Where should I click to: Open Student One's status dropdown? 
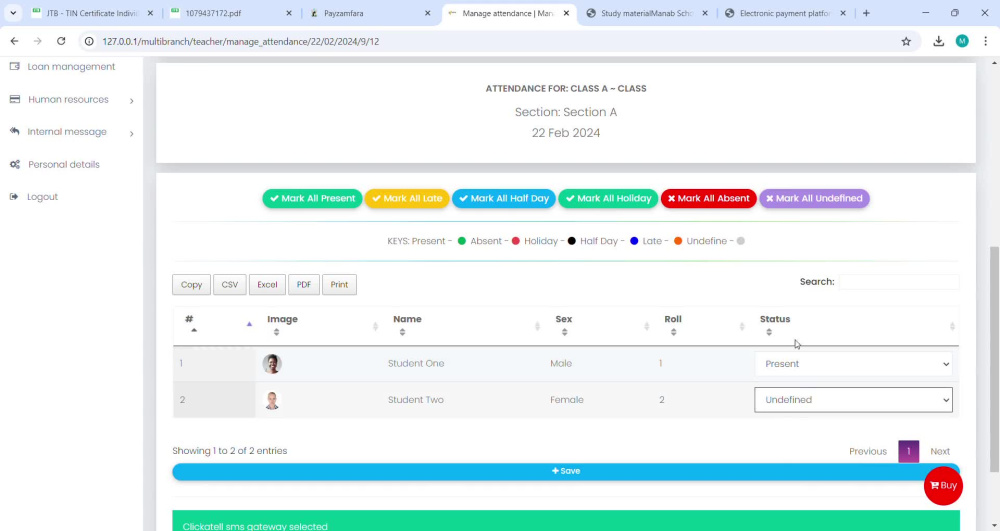click(853, 364)
